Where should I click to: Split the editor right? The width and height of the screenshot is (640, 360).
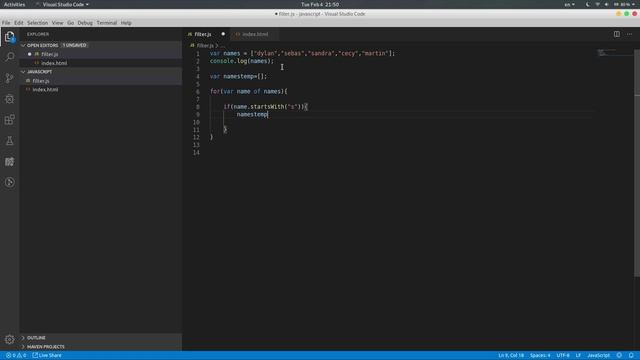(617, 34)
